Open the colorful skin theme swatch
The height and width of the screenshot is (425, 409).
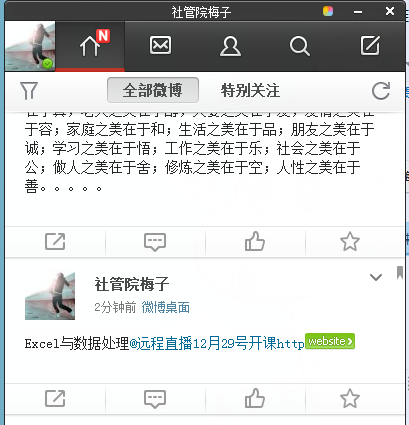click(328, 11)
